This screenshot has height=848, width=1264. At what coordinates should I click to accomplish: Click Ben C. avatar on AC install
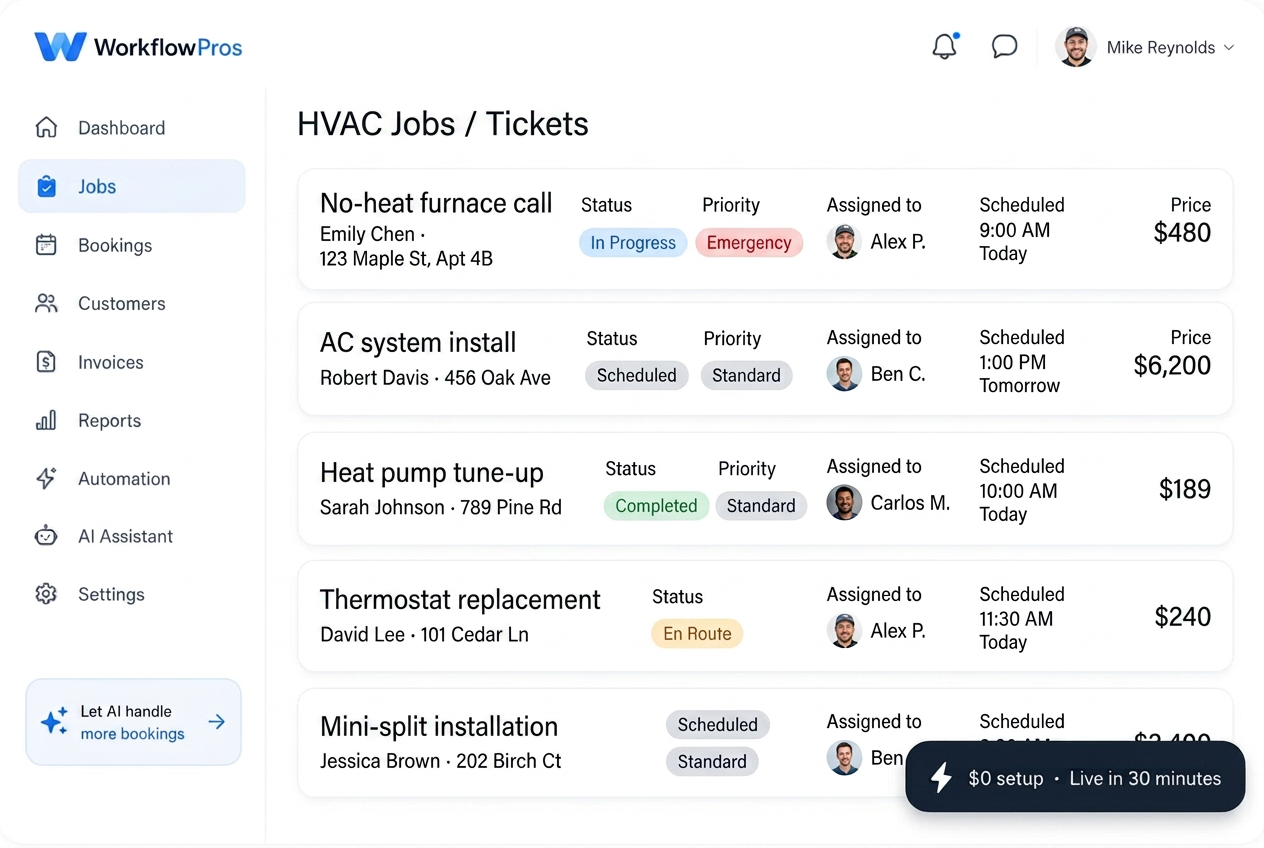(x=844, y=374)
